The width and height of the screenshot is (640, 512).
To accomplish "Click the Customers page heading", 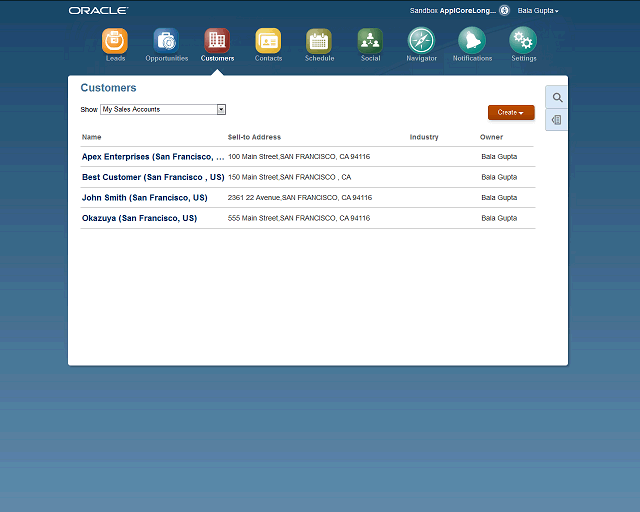I will (x=108, y=88).
